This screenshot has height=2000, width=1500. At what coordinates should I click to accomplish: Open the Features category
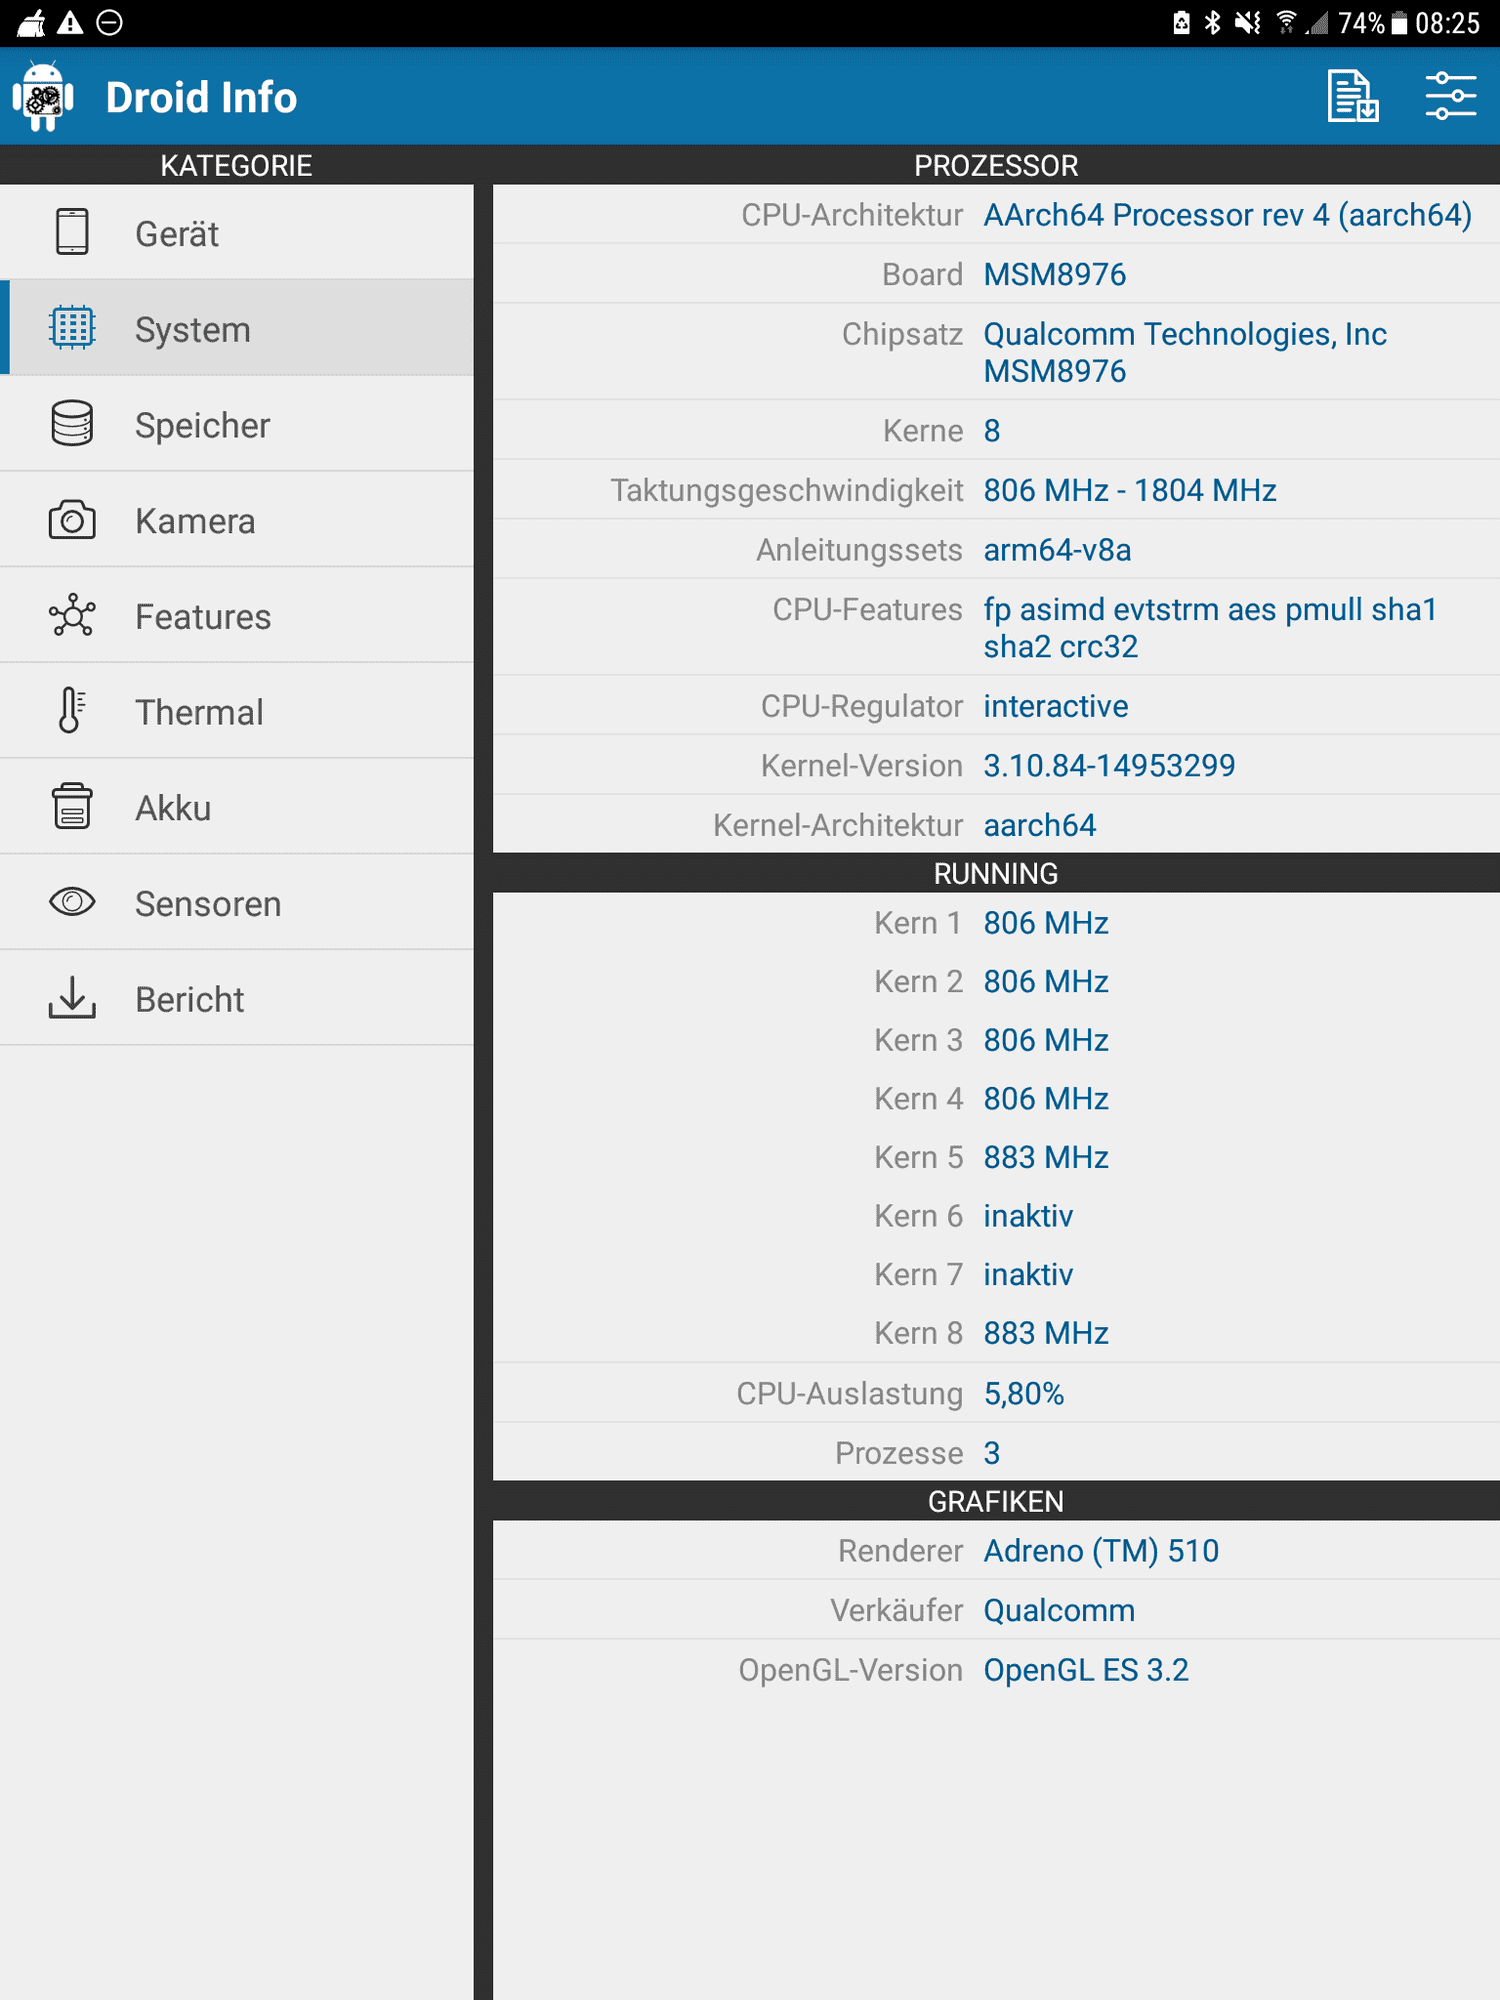click(237, 616)
